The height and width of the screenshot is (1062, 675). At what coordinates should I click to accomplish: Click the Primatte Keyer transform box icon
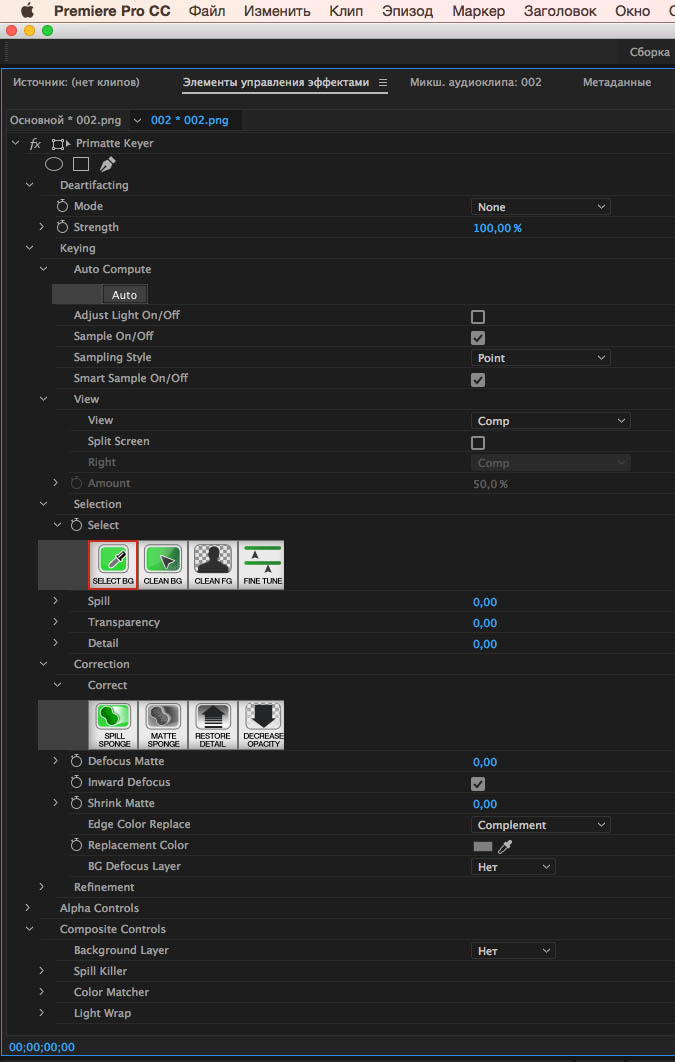coord(60,144)
